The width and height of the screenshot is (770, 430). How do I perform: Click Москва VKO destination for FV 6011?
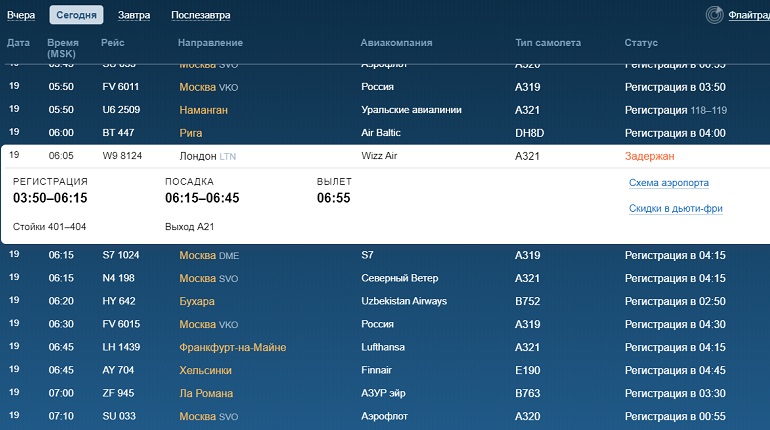208,87
